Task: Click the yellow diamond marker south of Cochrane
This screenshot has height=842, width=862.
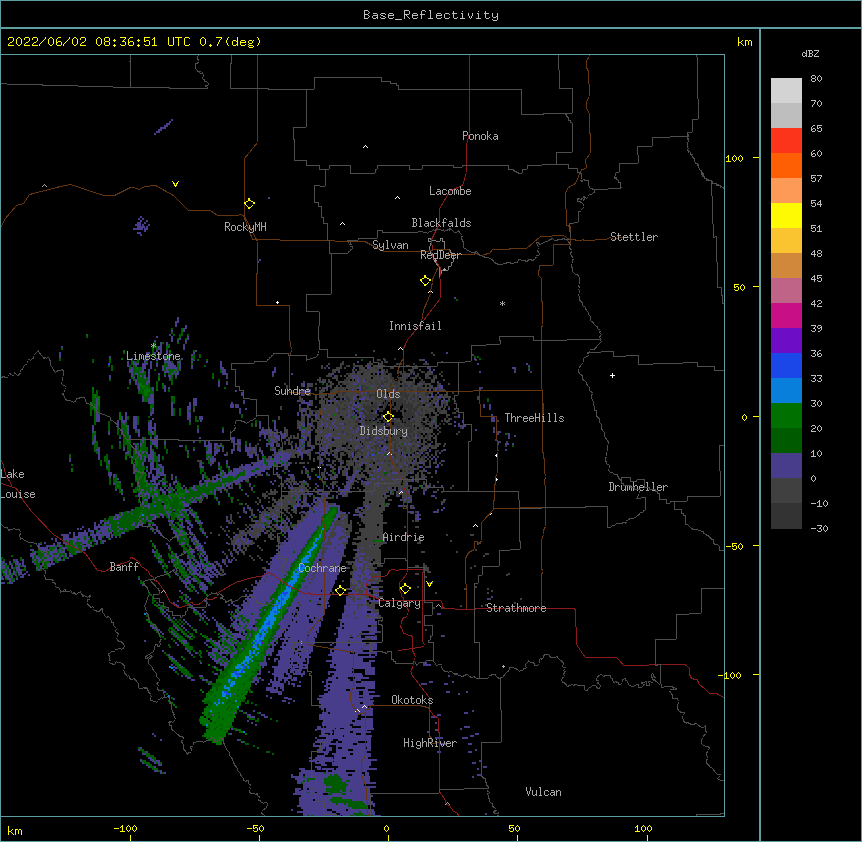Action: click(x=340, y=590)
